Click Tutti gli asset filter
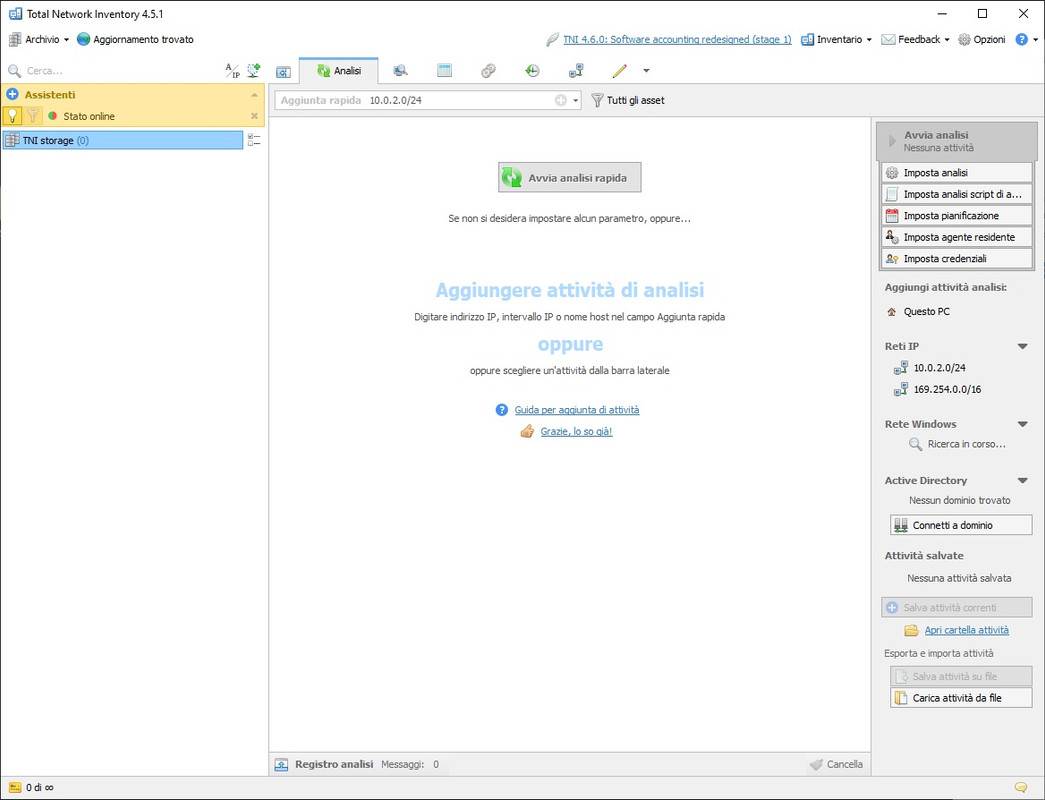 coord(628,101)
